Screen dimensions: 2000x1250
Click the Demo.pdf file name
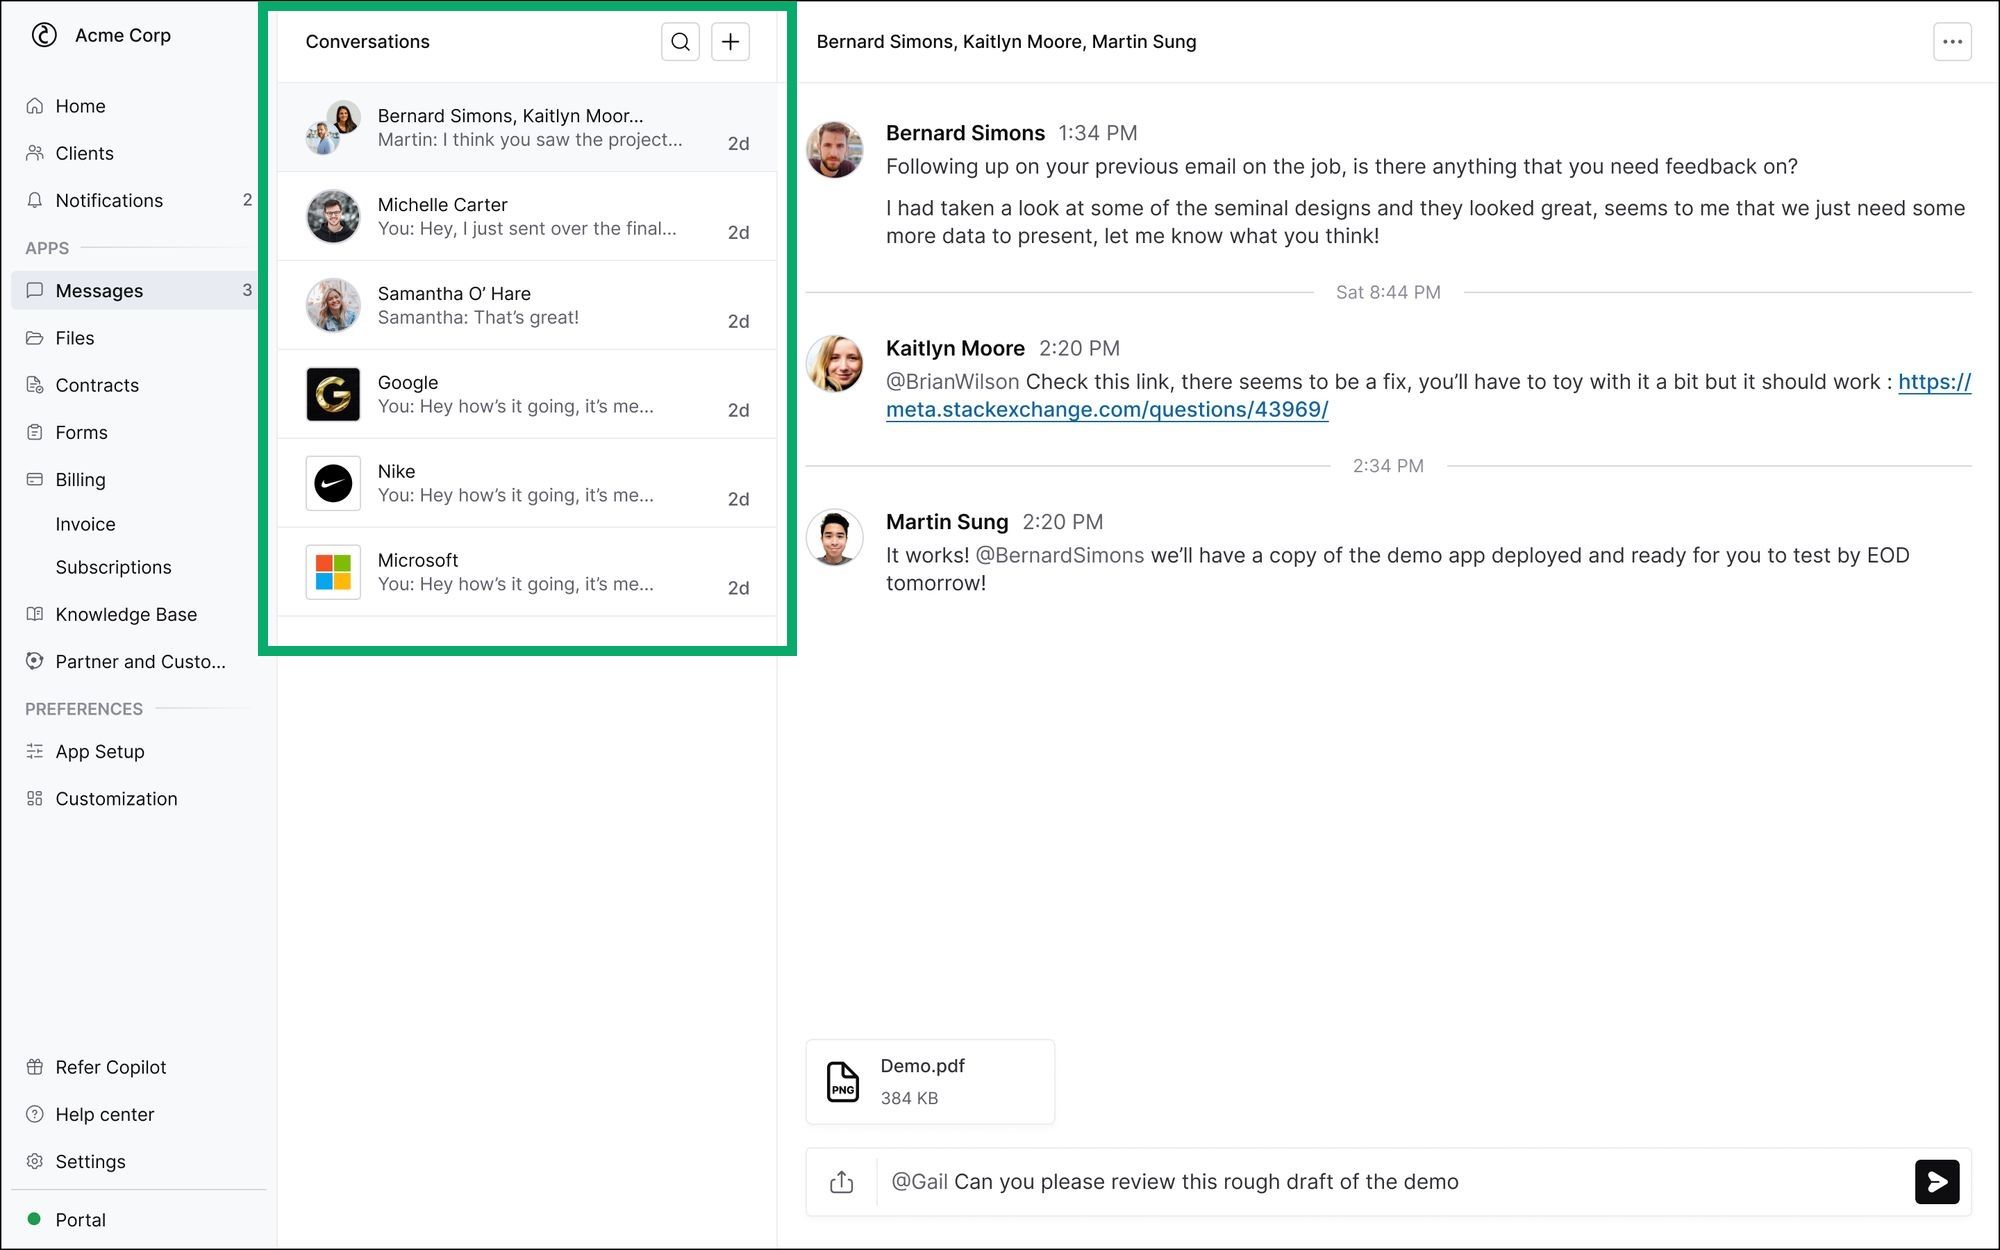[922, 1066]
